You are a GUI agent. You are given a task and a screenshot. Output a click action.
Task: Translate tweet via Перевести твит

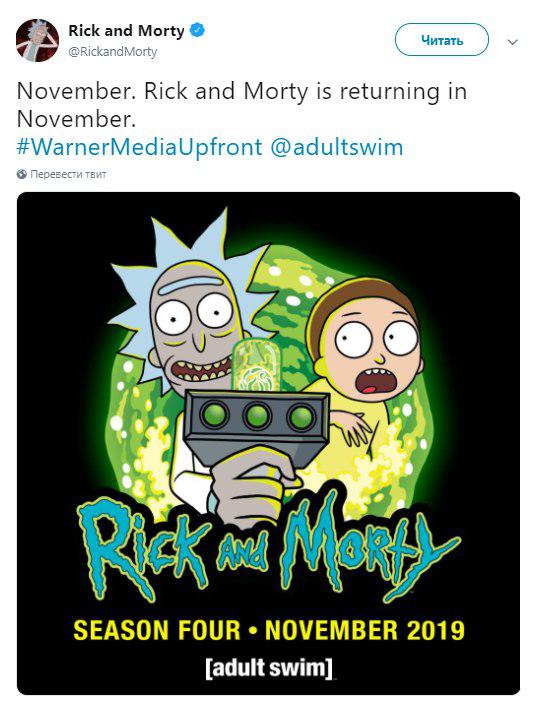pyautogui.click(x=68, y=174)
